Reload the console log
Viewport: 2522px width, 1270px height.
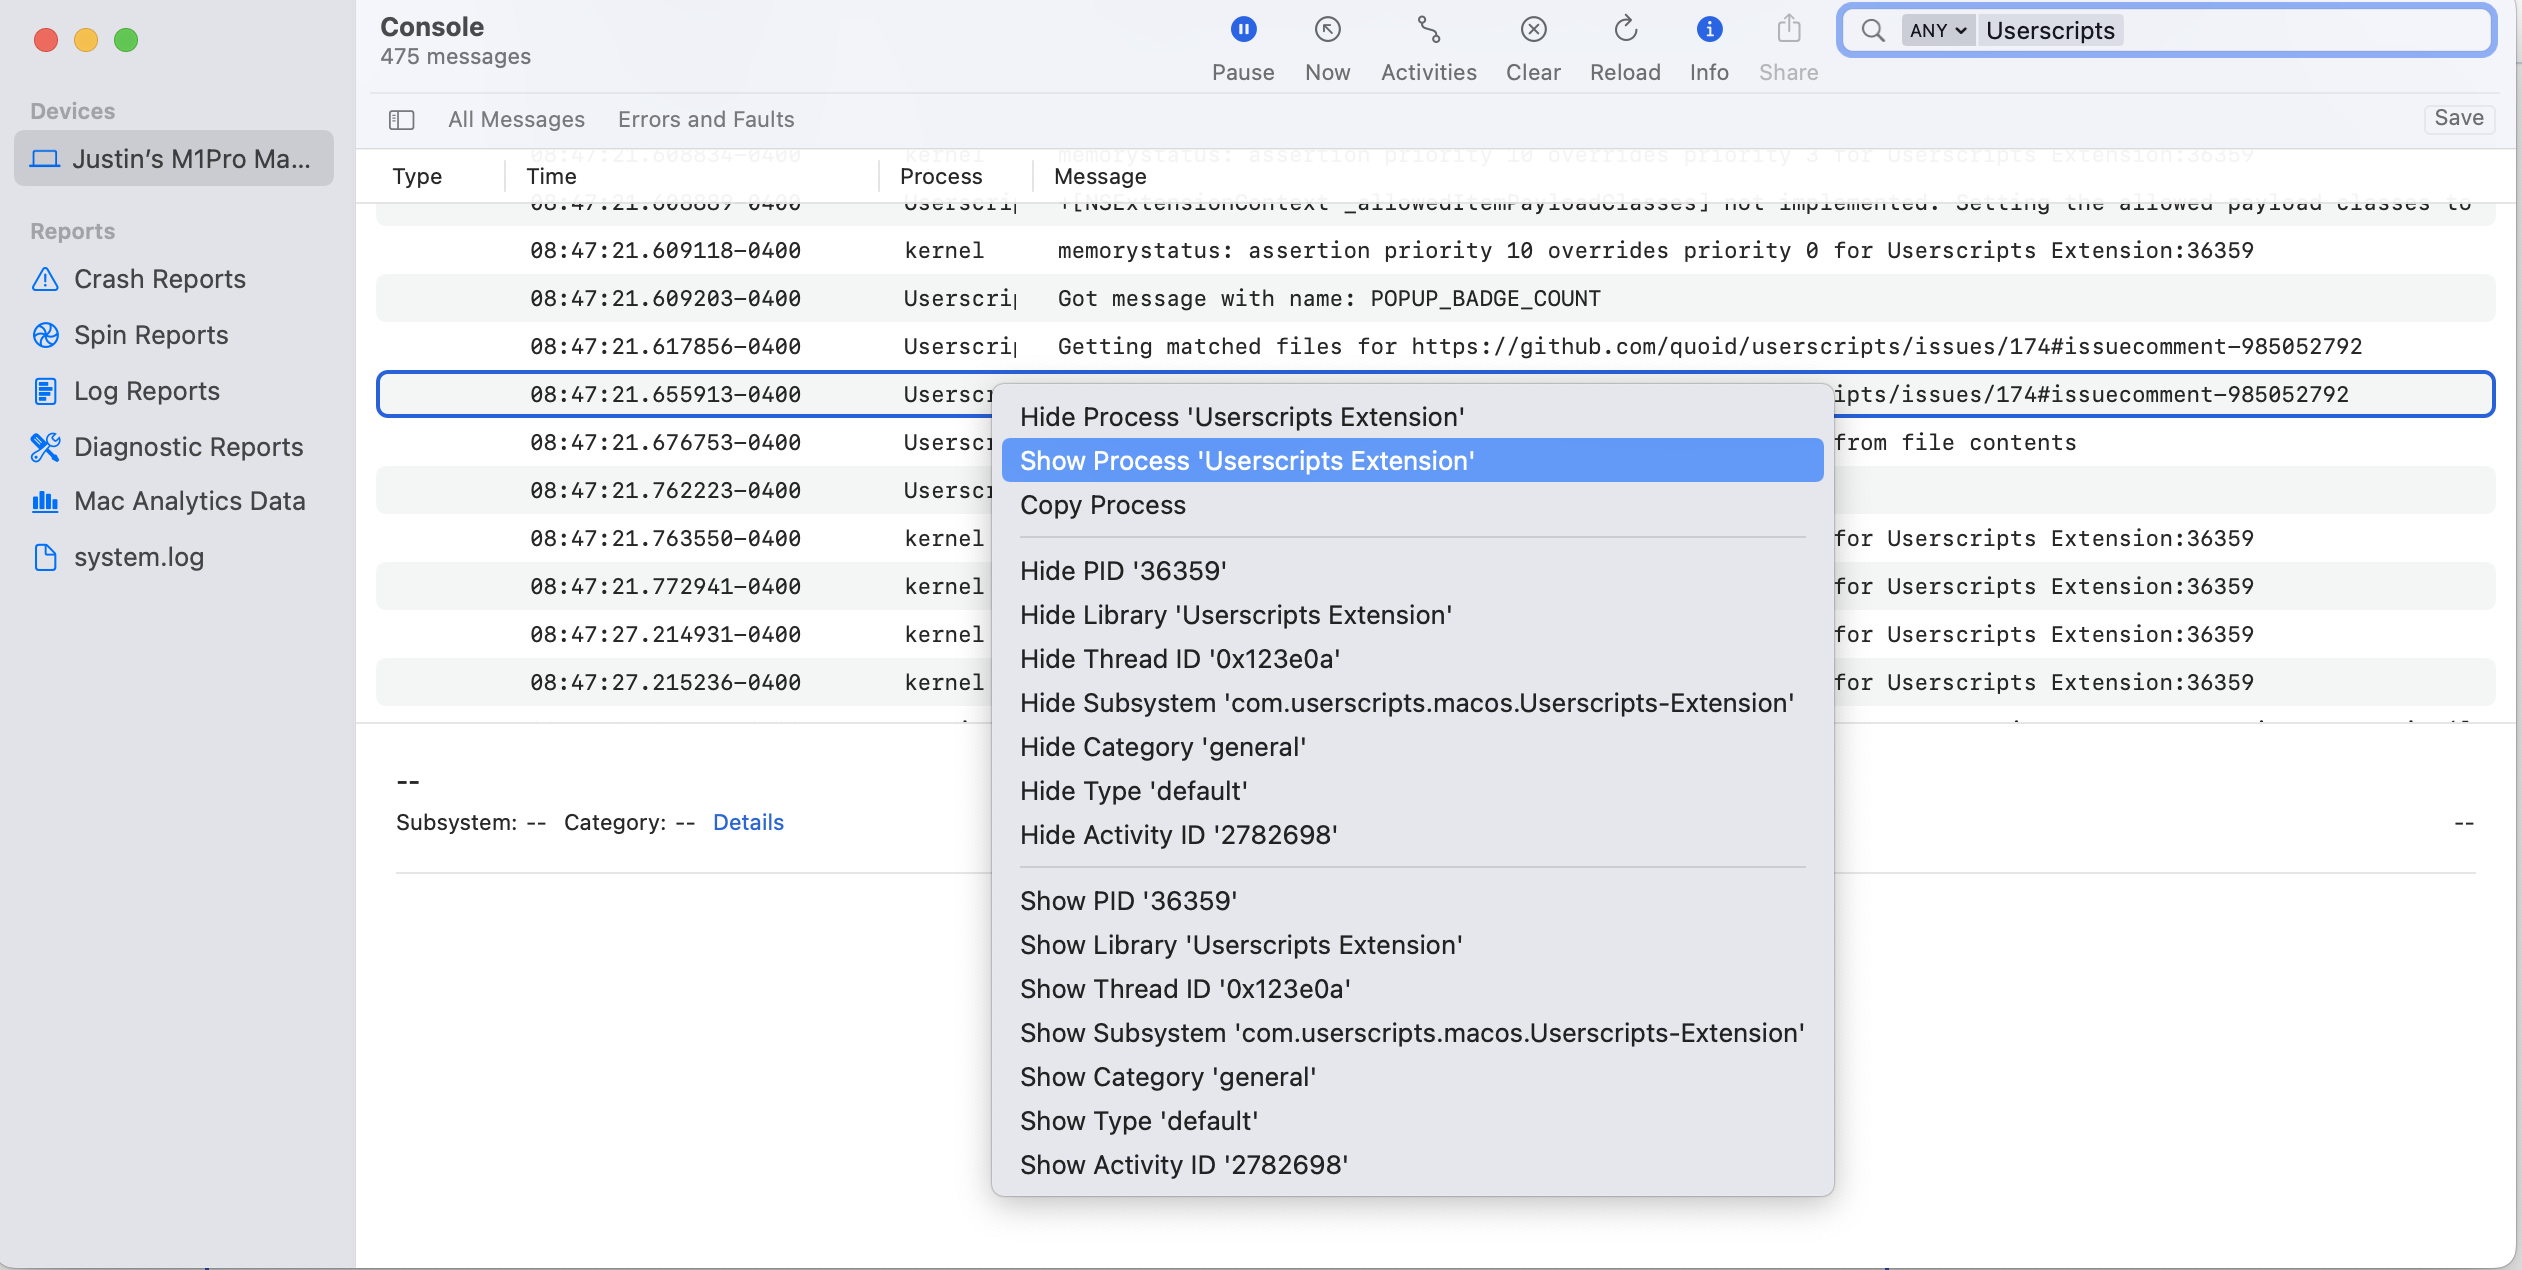[1625, 31]
